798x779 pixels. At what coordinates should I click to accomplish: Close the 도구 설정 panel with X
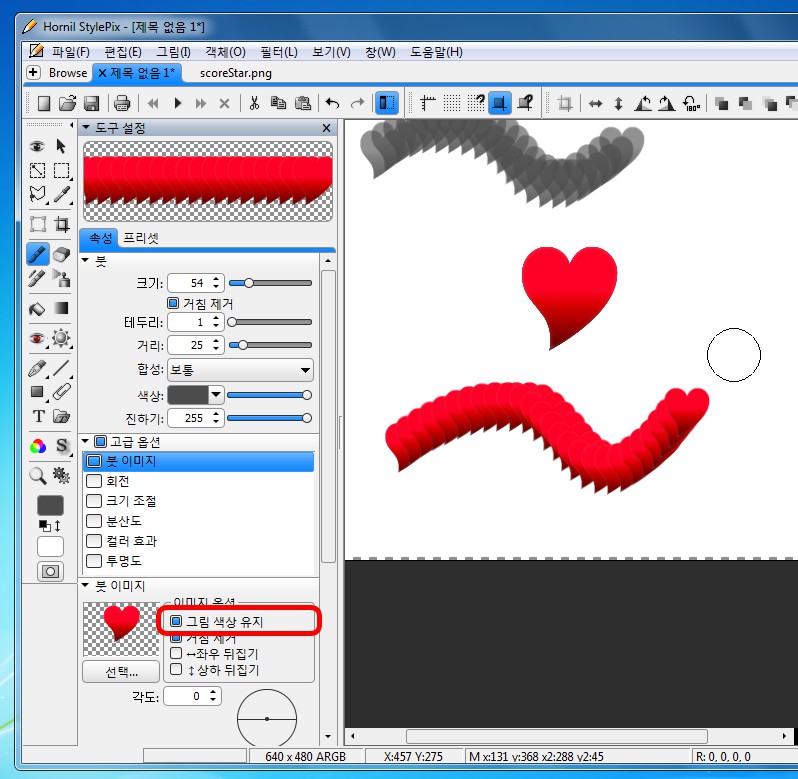pos(327,128)
